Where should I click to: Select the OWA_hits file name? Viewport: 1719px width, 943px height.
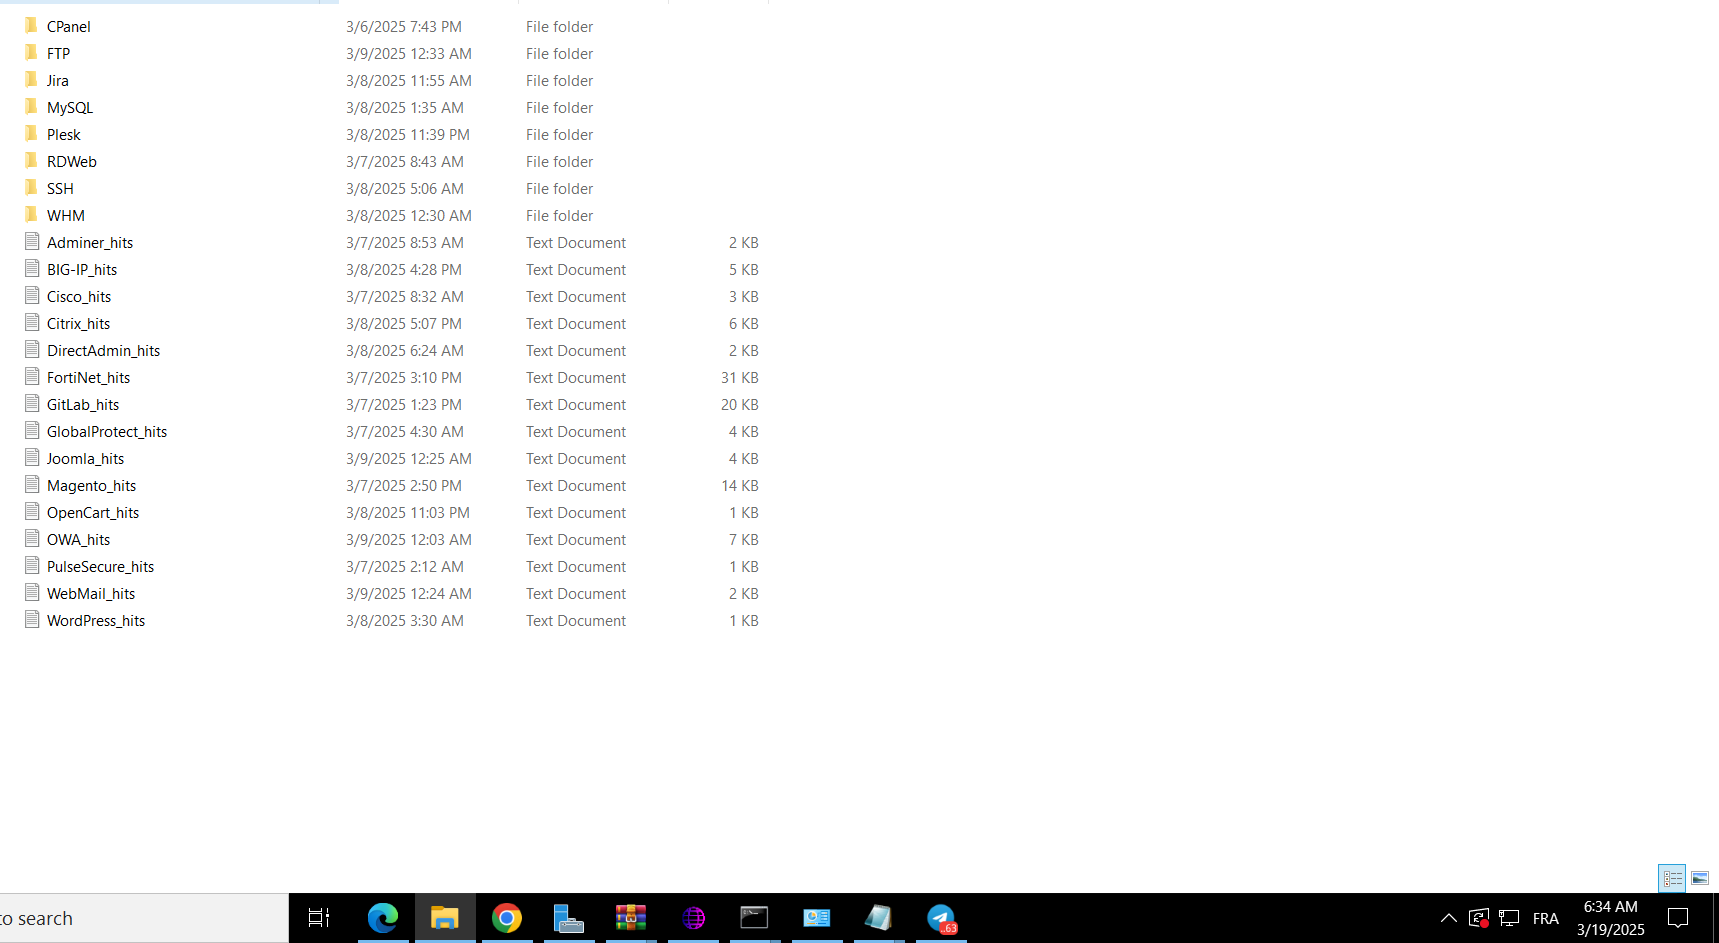click(78, 540)
